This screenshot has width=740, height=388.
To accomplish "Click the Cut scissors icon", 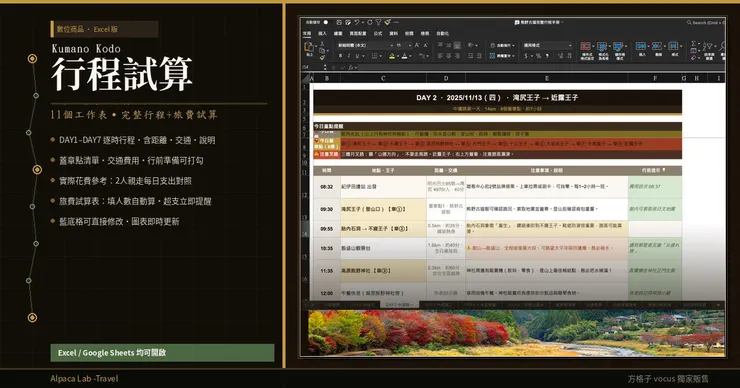I will point(322,44).
